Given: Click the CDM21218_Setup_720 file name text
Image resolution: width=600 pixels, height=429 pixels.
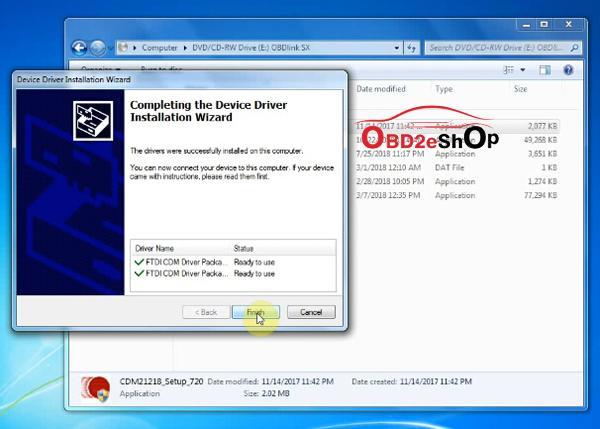Looking at the screenshot, I should coord(161,382).
